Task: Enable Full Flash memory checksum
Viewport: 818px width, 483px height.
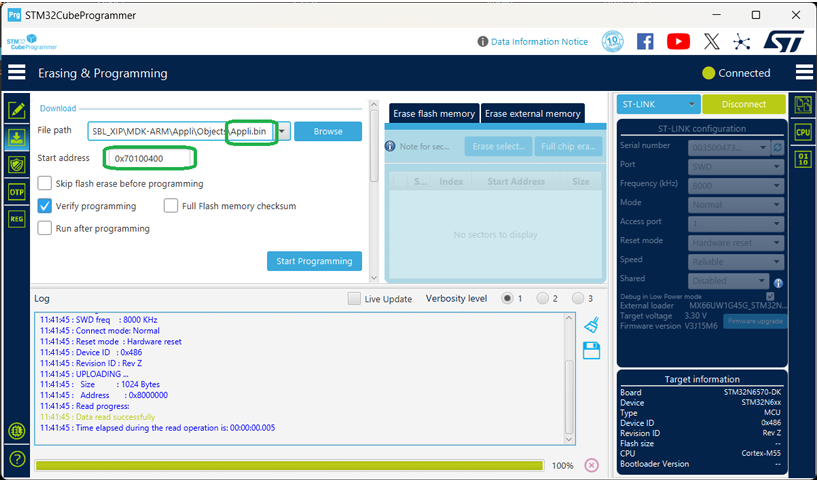Action: click(171, 206)
